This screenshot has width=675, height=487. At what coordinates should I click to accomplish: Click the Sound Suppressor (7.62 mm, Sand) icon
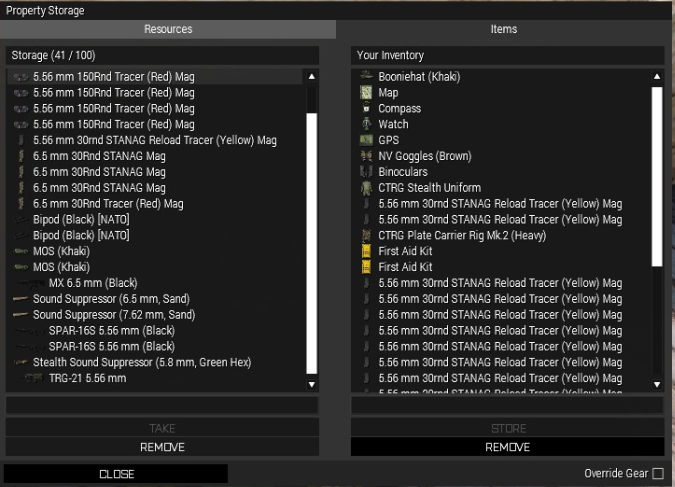tap(21, 314)
